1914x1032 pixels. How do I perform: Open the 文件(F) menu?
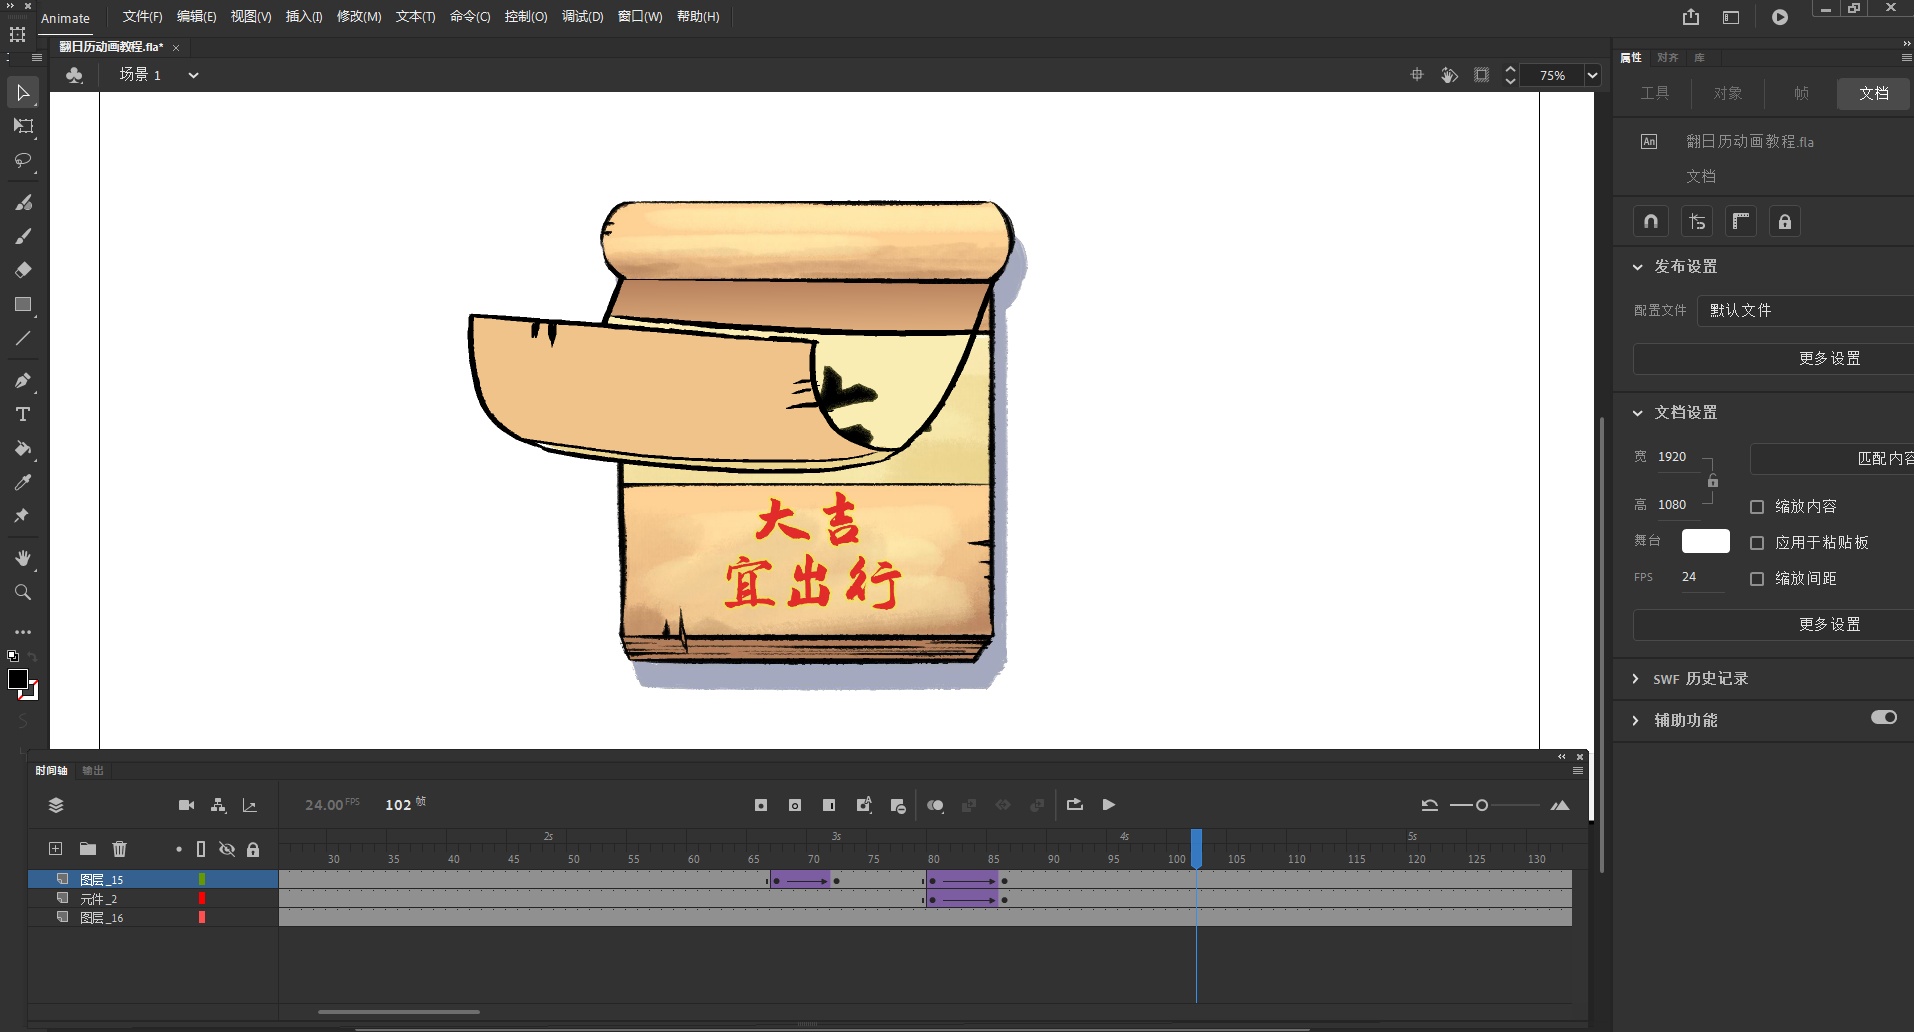point(142,17)
